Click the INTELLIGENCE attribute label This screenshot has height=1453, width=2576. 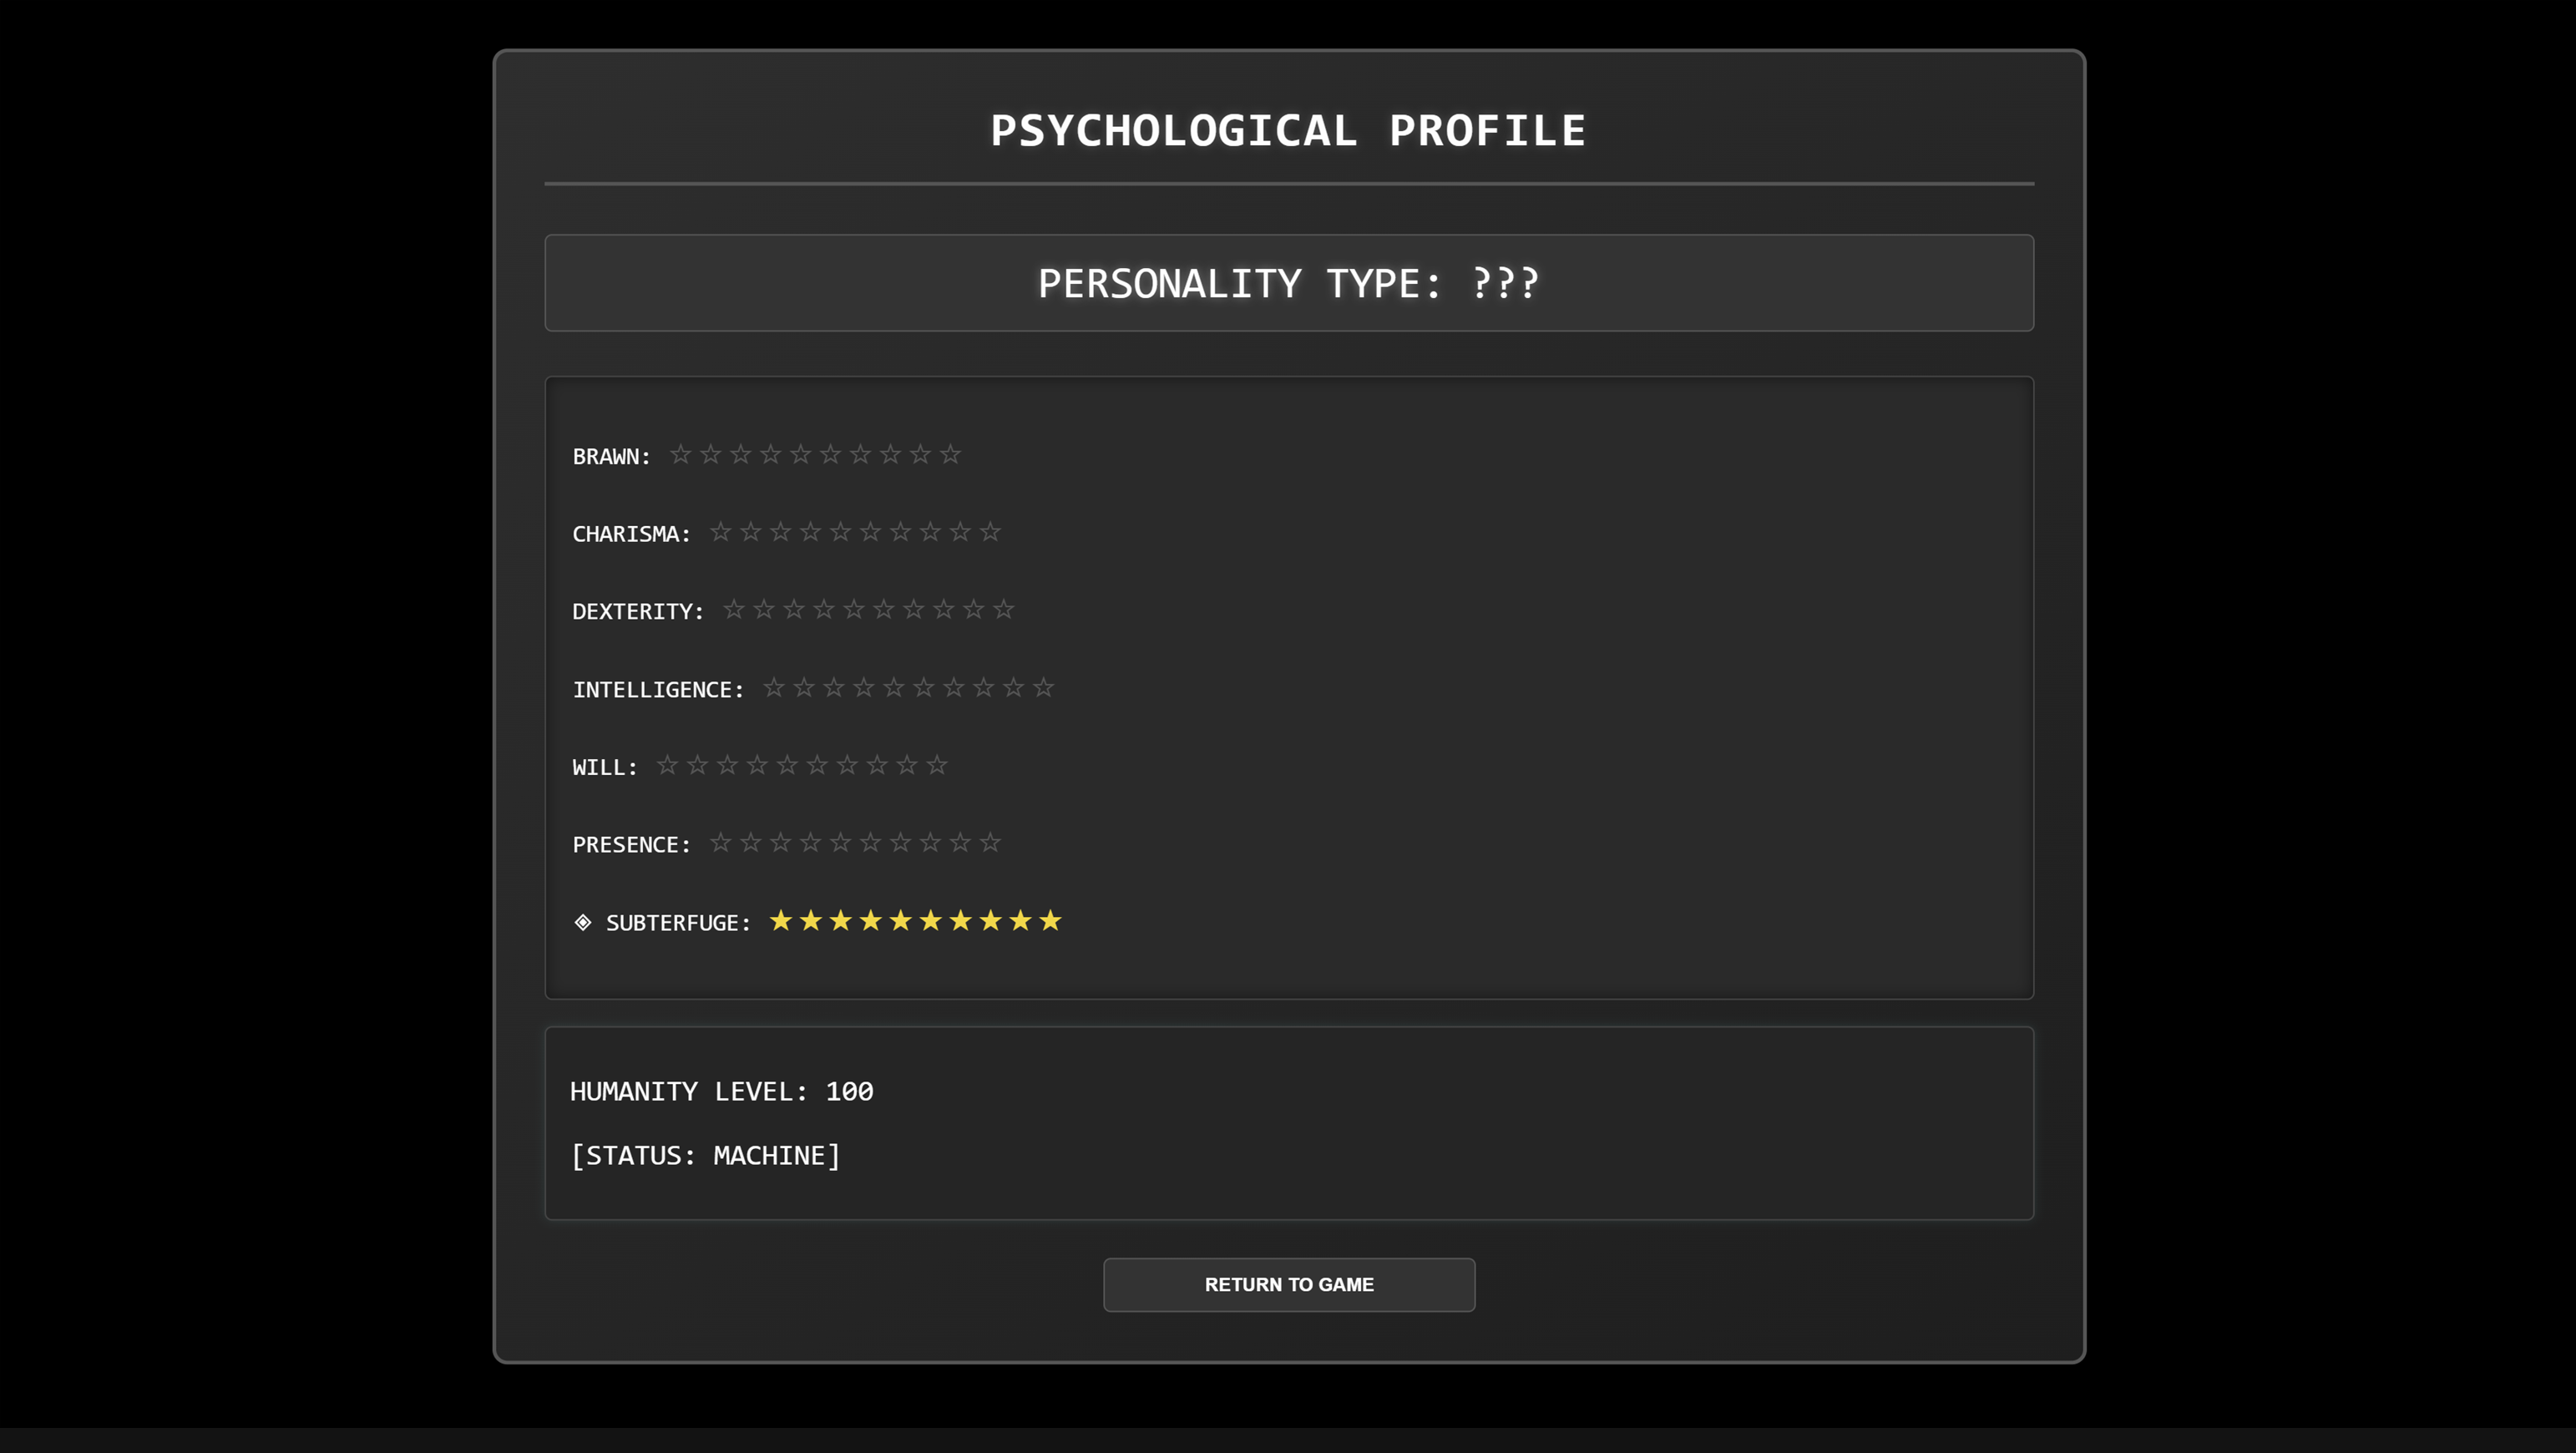tap(658, 690)
